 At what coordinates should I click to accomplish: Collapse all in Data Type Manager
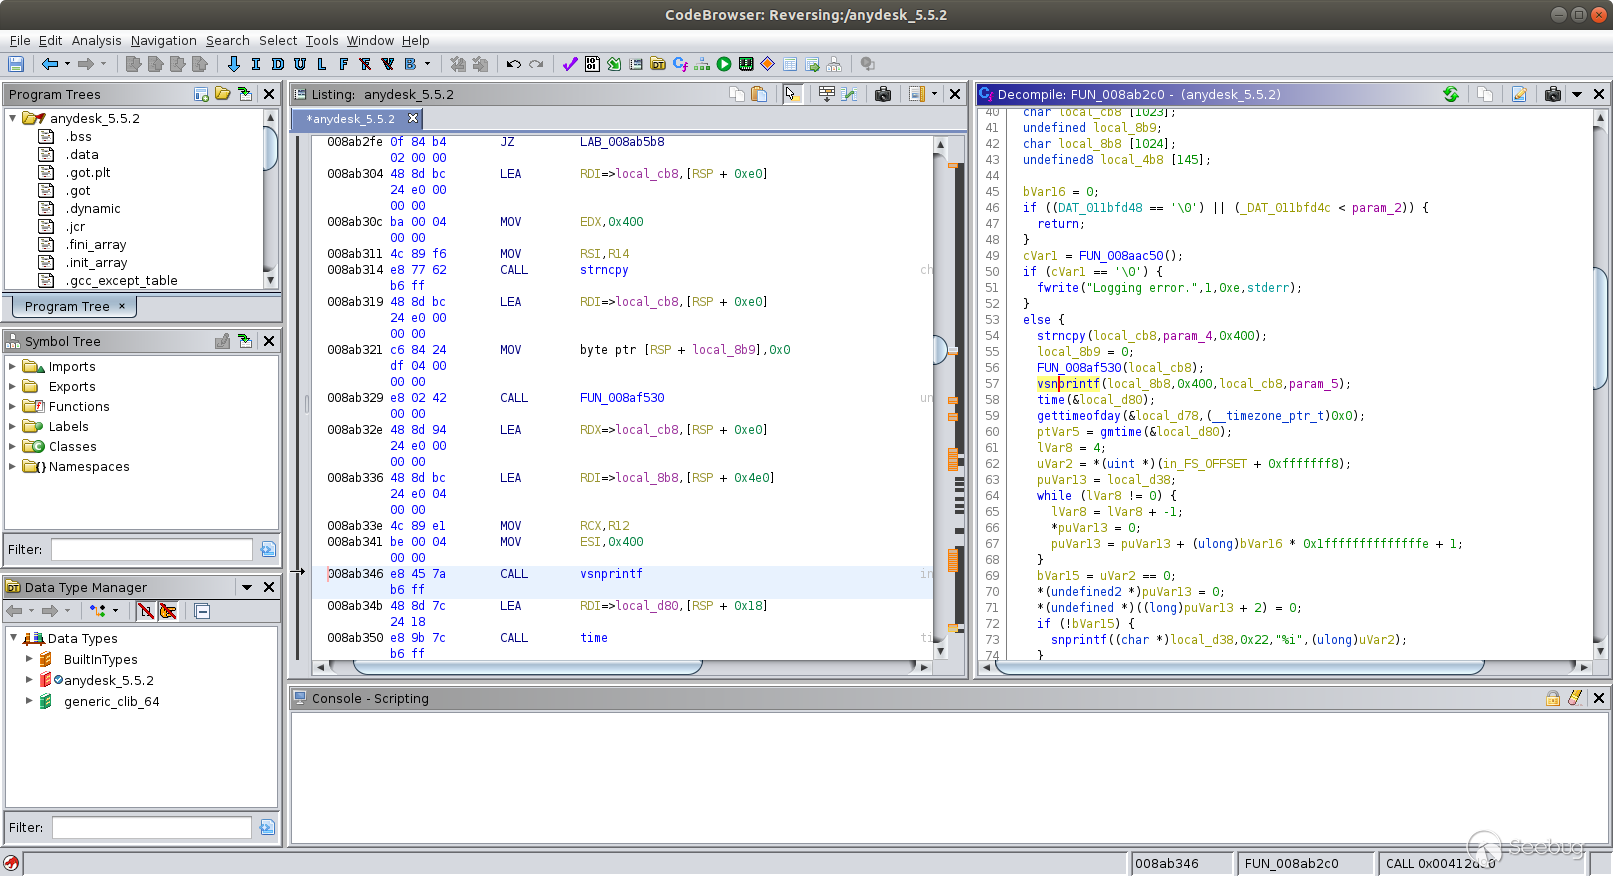point(202,611)
